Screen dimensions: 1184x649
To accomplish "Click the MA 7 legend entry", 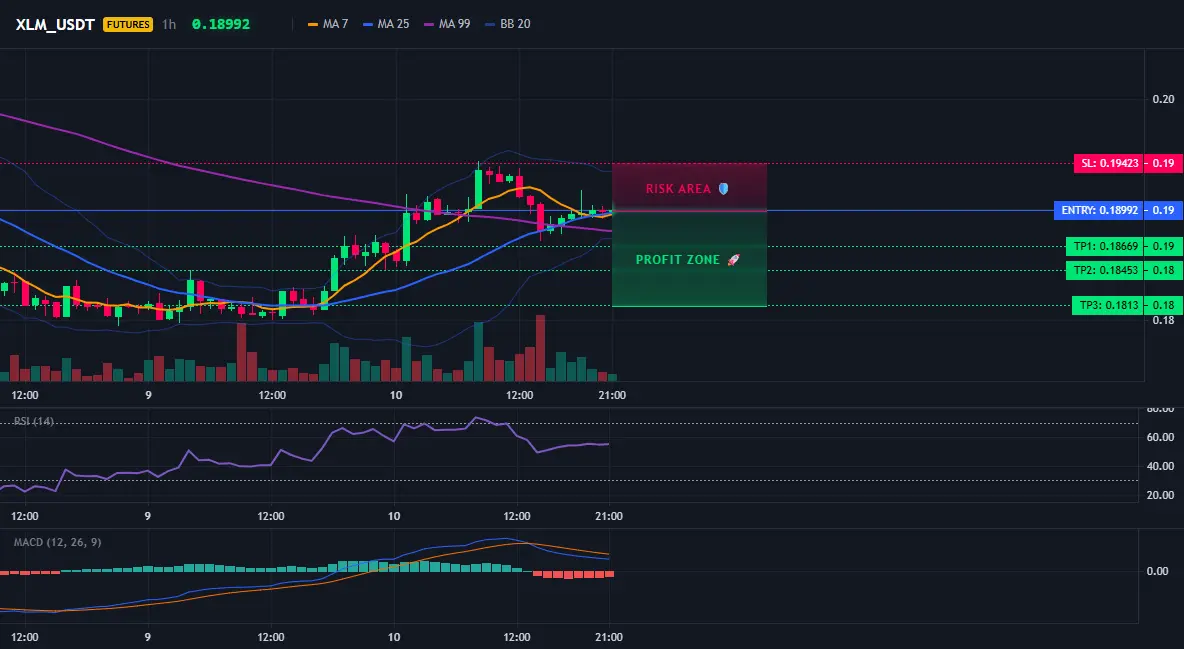I will 328,24.
